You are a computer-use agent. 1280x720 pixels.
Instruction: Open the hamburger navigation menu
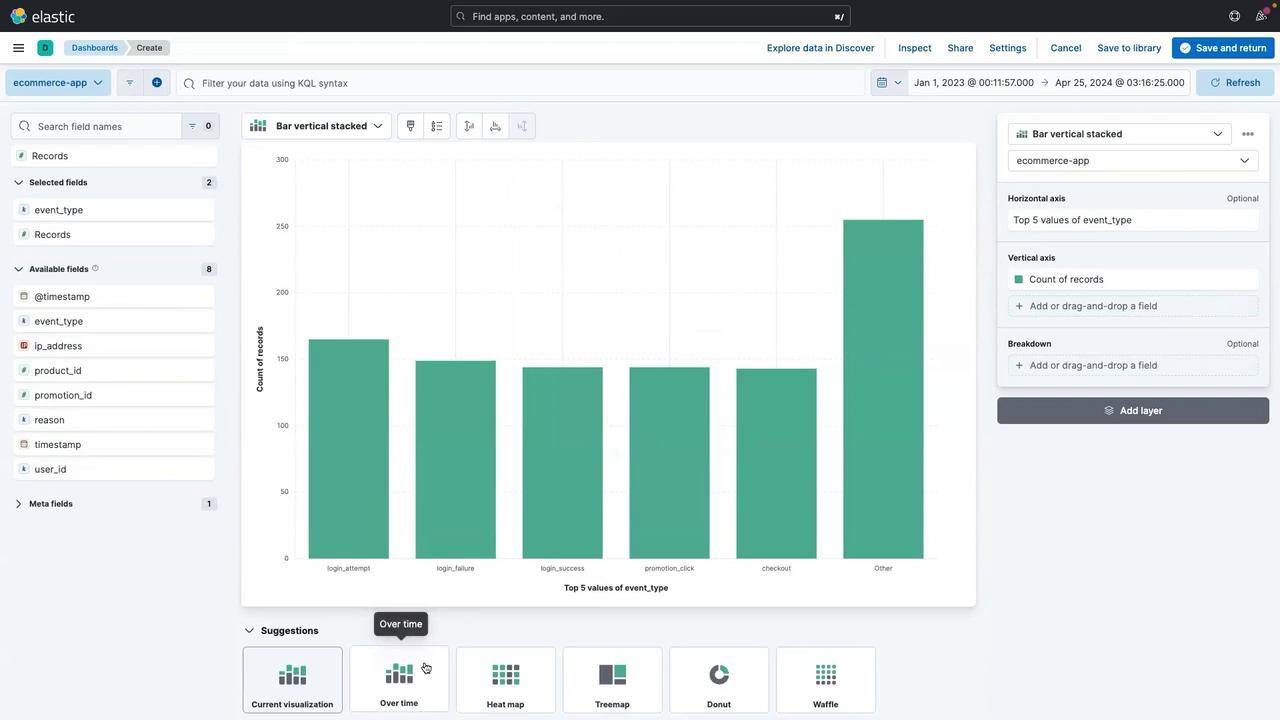18,48
